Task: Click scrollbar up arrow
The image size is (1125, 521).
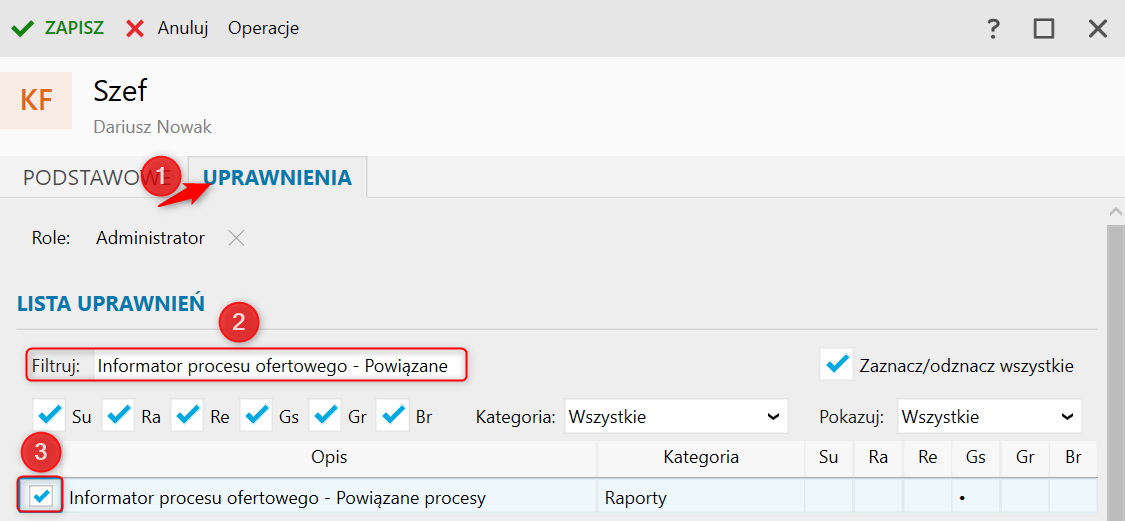Action: (x=1115, y=213)
